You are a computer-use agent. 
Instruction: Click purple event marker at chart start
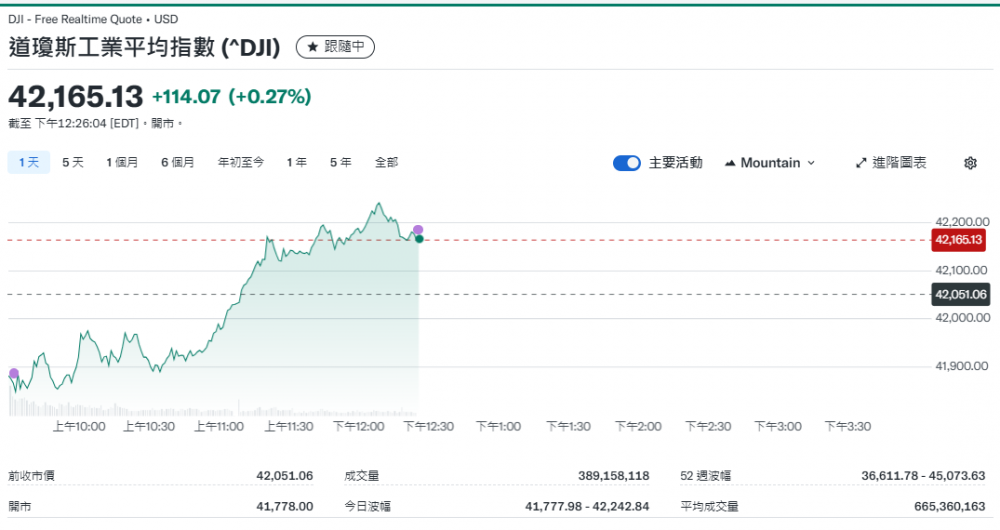(14, 373)
